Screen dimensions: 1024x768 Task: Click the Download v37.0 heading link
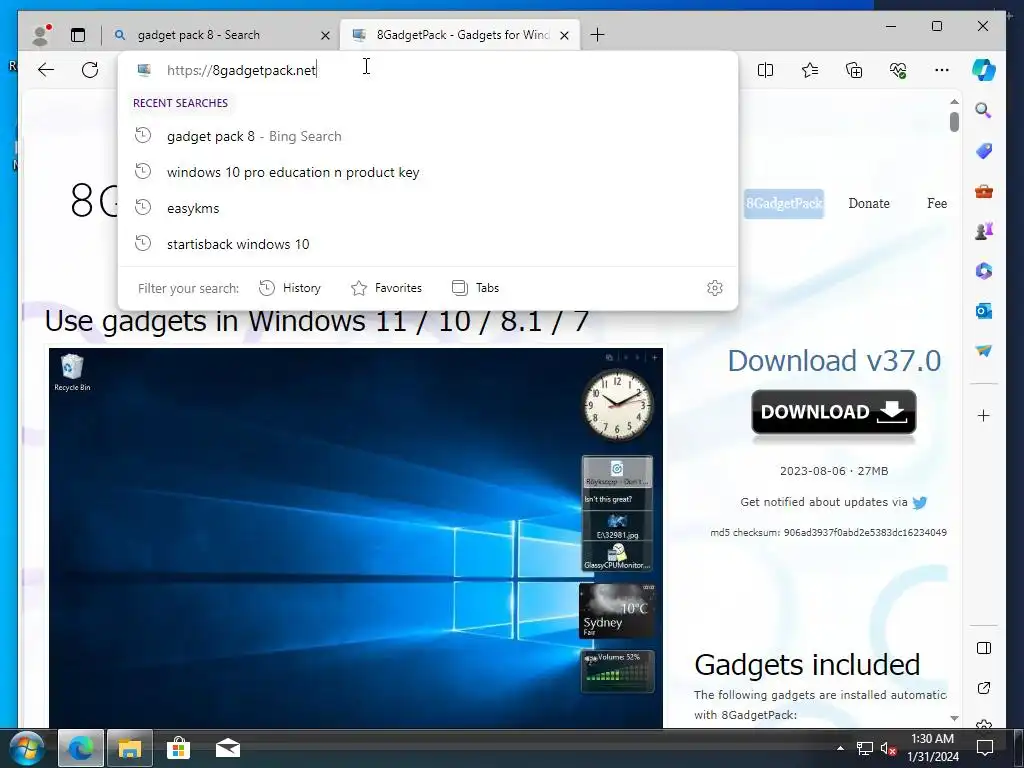tap(834, 360)
